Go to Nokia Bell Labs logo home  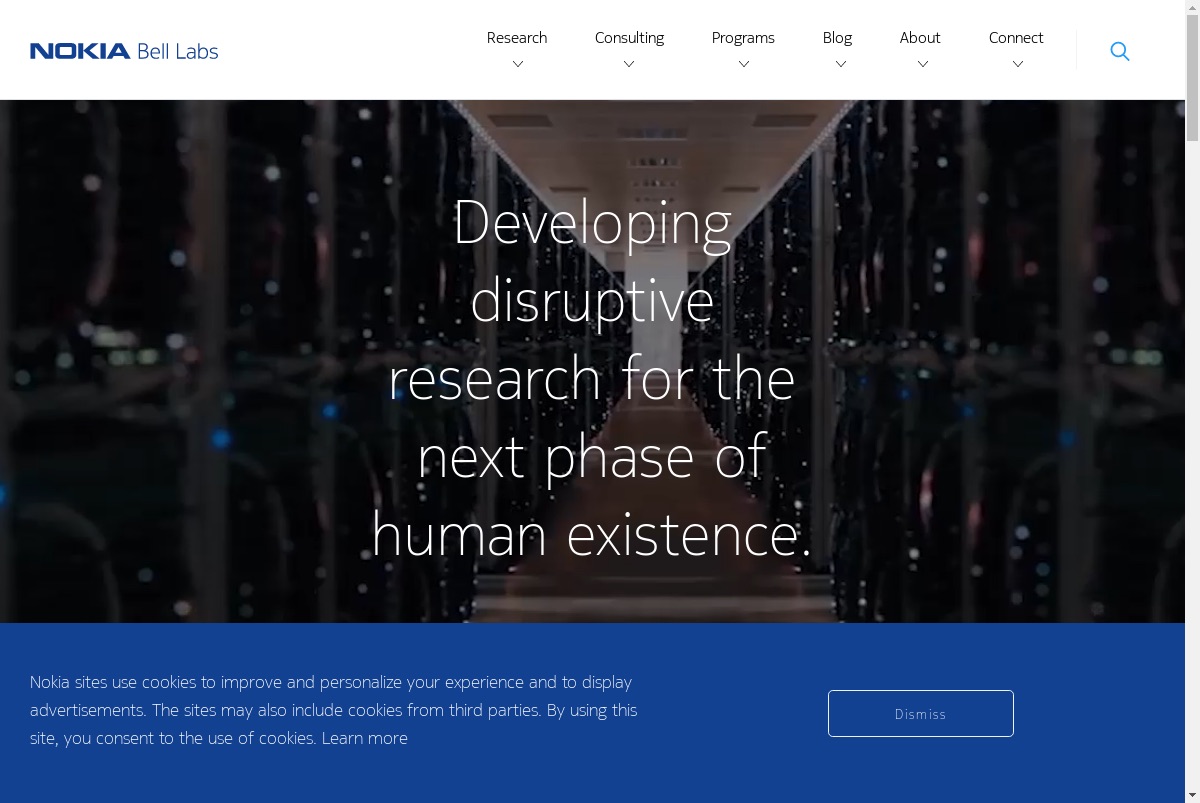(x=124, y=51)
